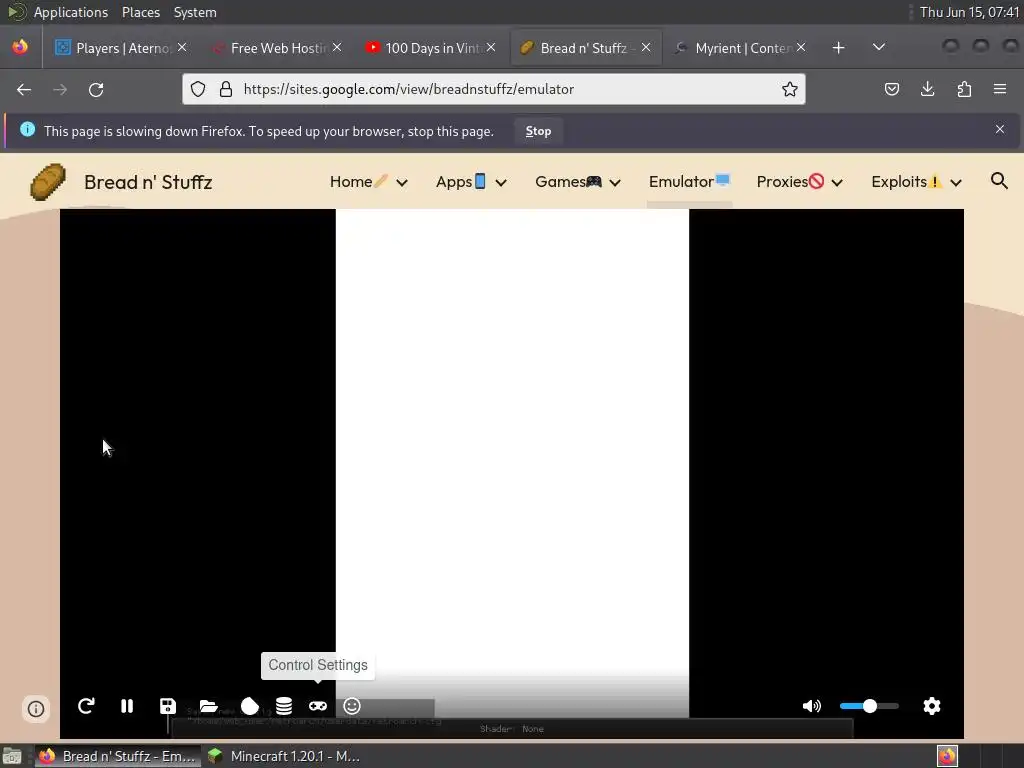Click the load state folder icon
Viewport: 1024px width, 768px height.
tap(208, 706)
